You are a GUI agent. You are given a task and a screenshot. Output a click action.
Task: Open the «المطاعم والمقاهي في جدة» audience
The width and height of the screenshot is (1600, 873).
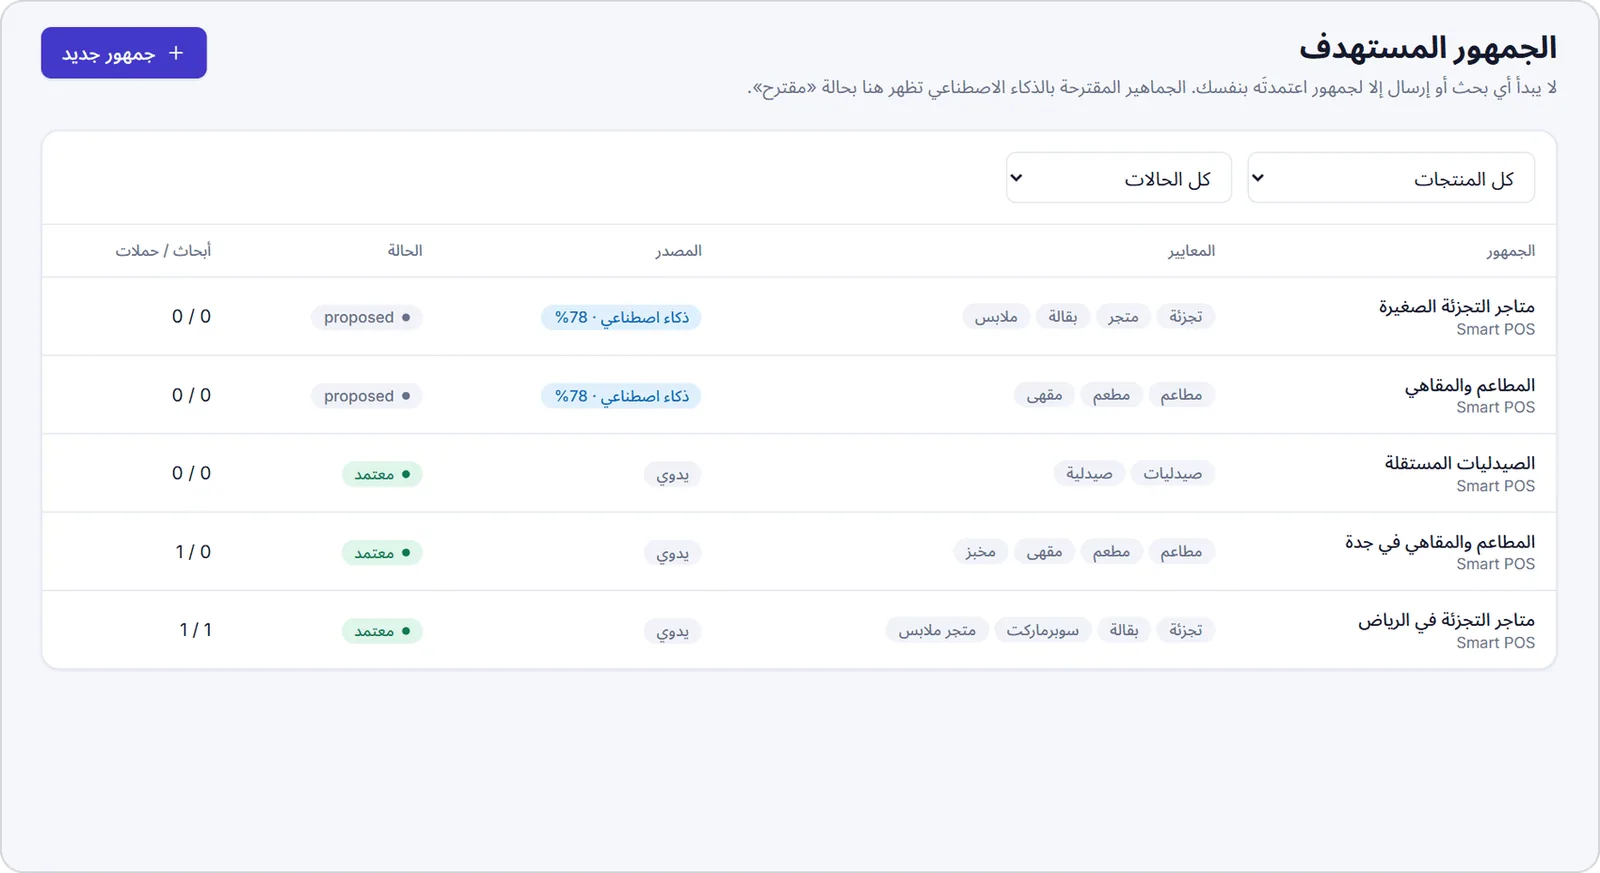(x=1440, y=542)
